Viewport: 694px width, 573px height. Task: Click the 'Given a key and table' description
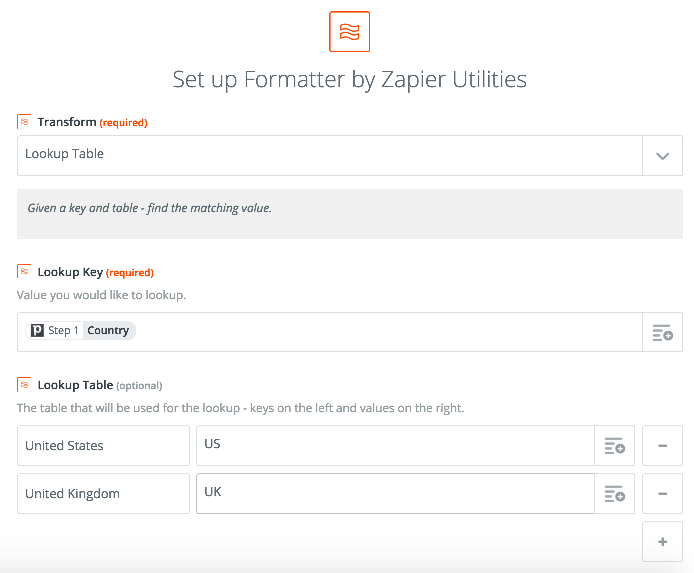(x=149, y=208)
